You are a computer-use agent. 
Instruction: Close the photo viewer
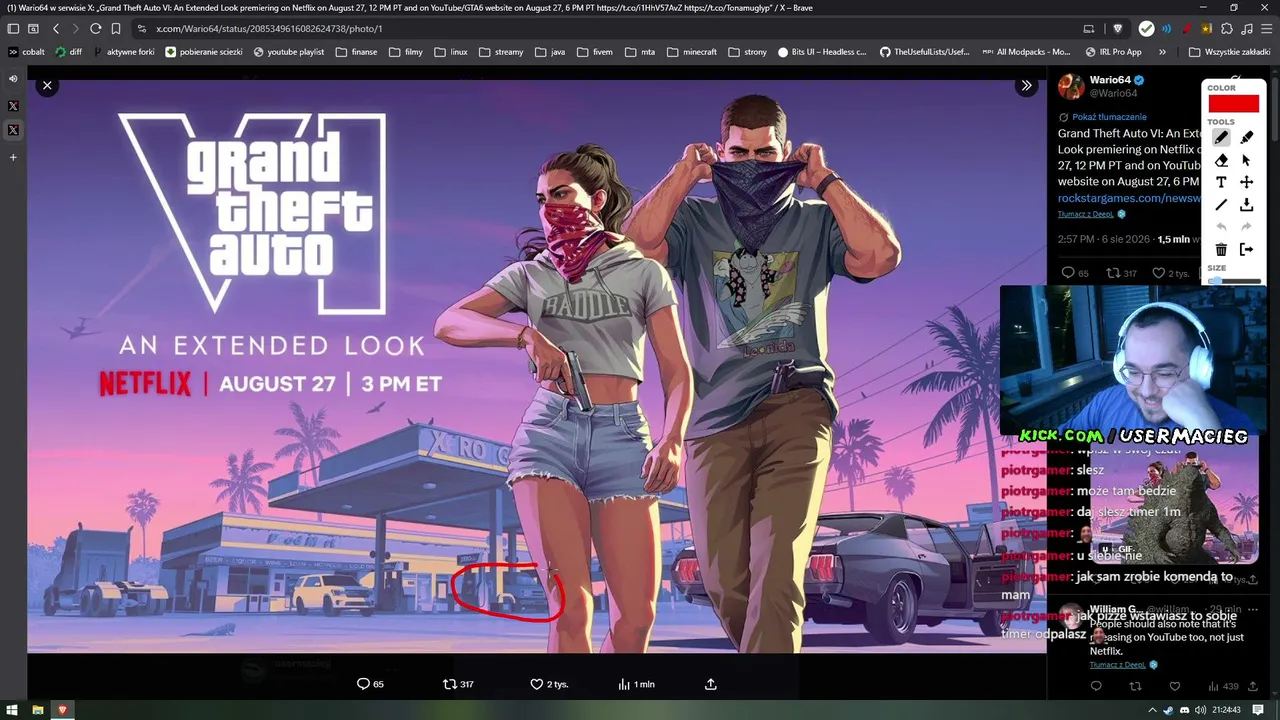tap(47, 86)
